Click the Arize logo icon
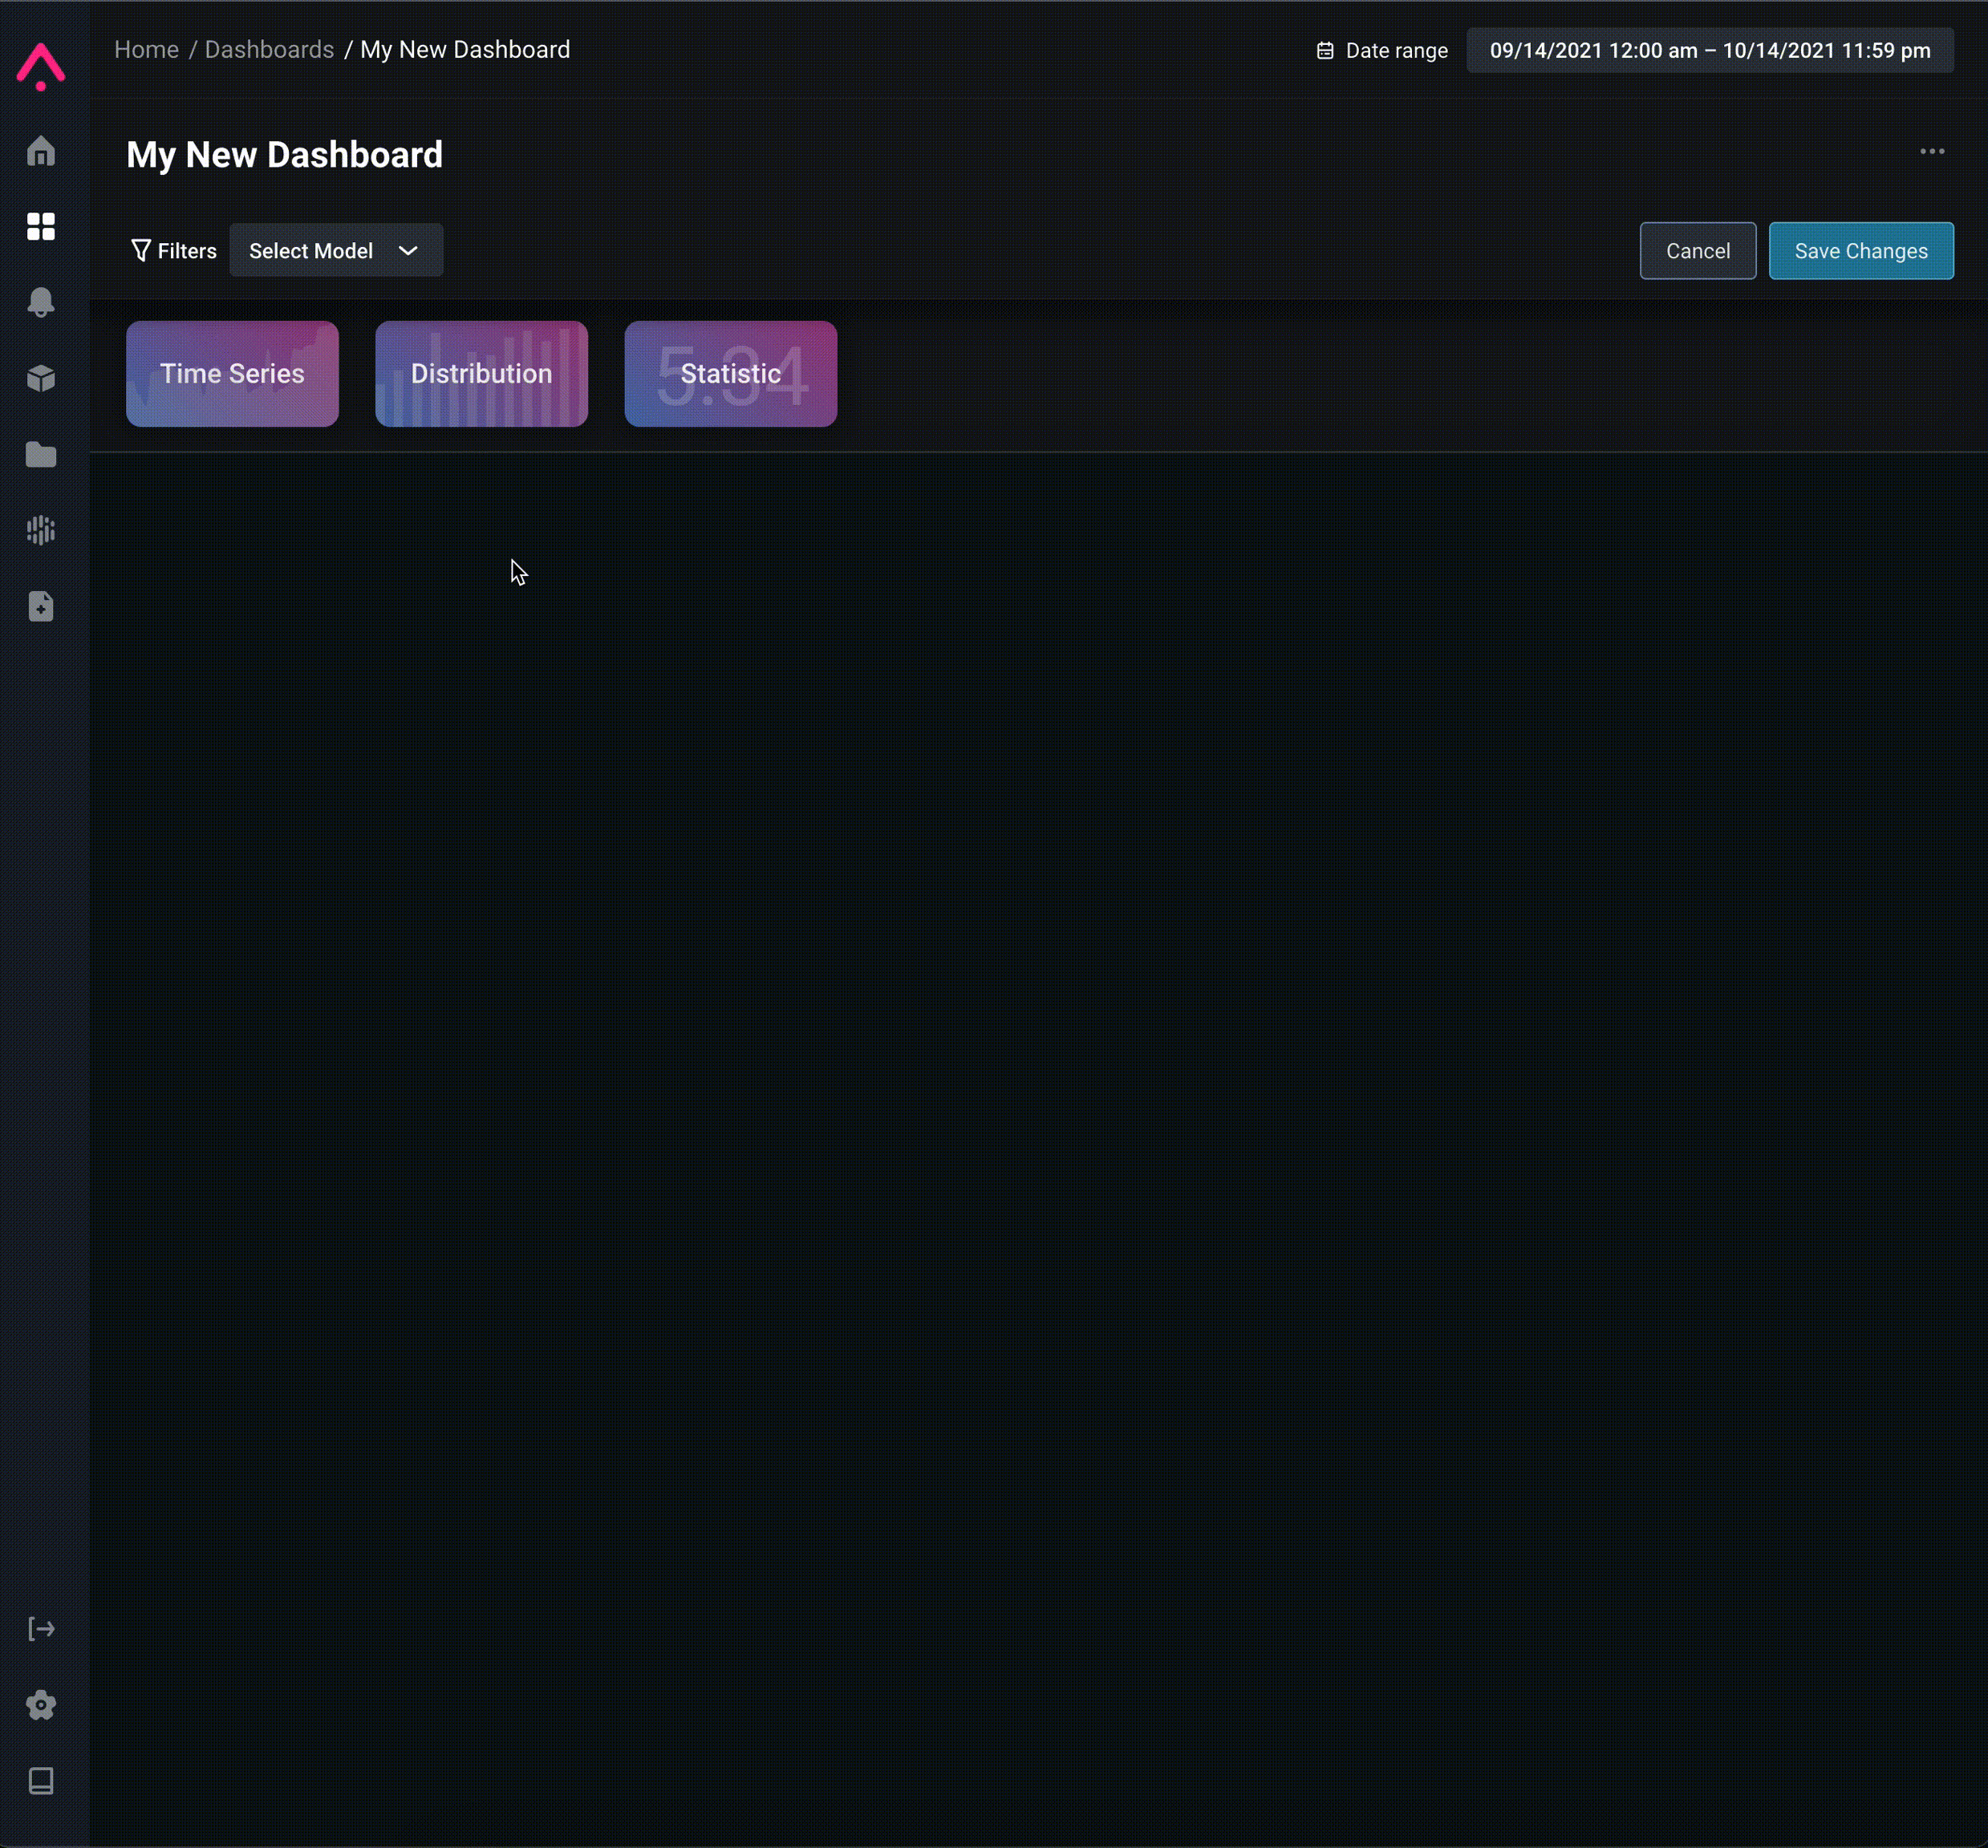1988x1848 pixels. click(x=41, y=66)
